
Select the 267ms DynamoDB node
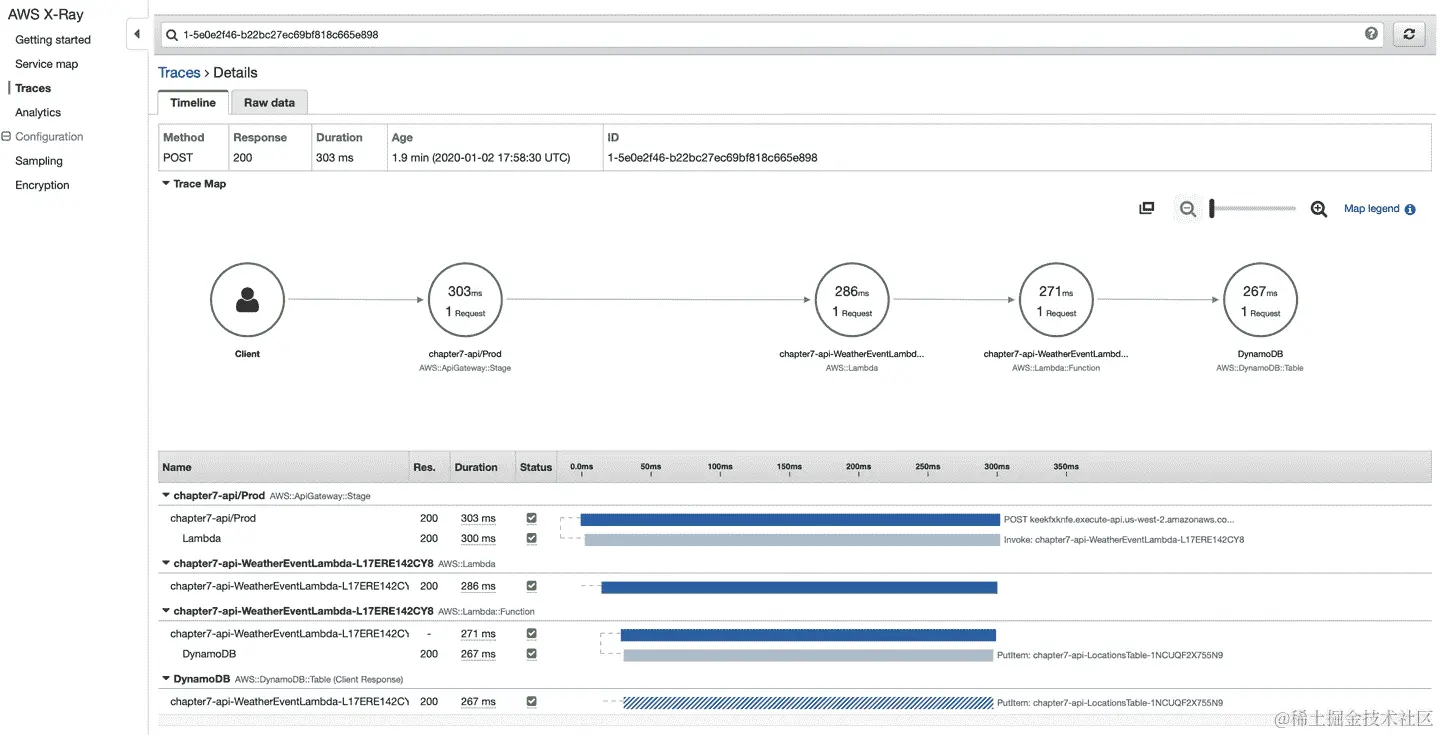tap(1260, 300)
